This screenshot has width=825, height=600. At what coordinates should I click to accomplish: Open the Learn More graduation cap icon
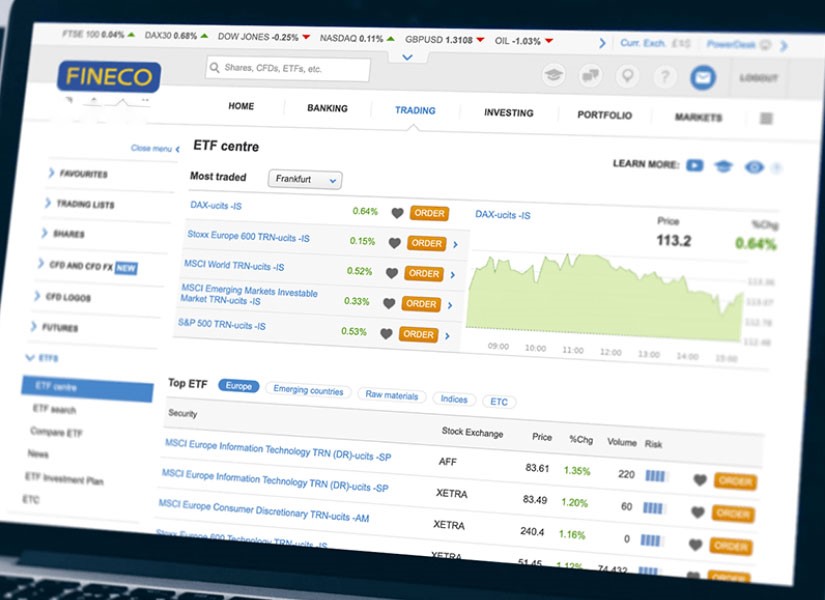point(723,166)
